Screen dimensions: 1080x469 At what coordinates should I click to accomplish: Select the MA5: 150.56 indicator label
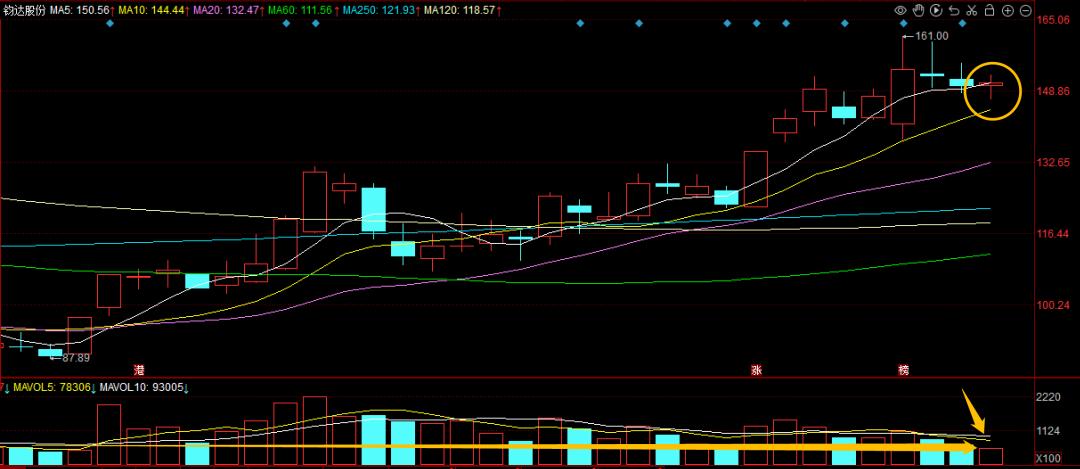coord(80,10)
